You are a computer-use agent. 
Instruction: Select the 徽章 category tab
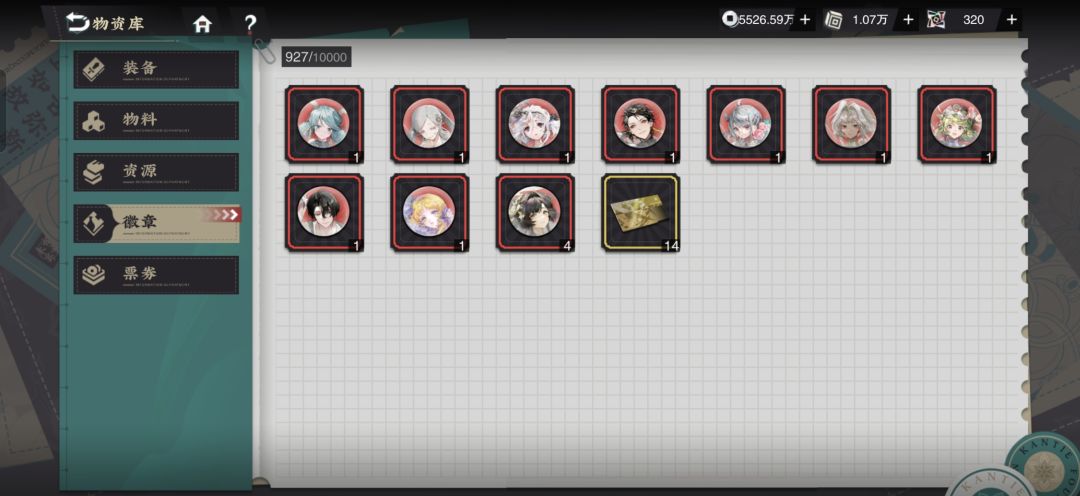(156, 223)
